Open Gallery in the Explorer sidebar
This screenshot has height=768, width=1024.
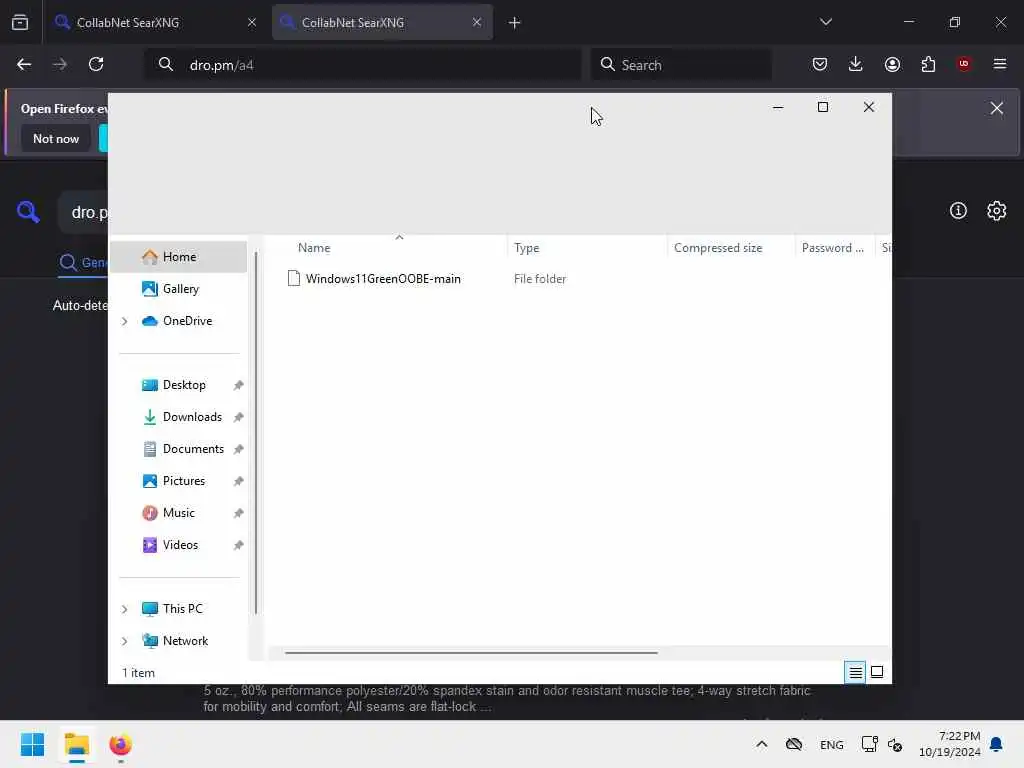(180, 289)
